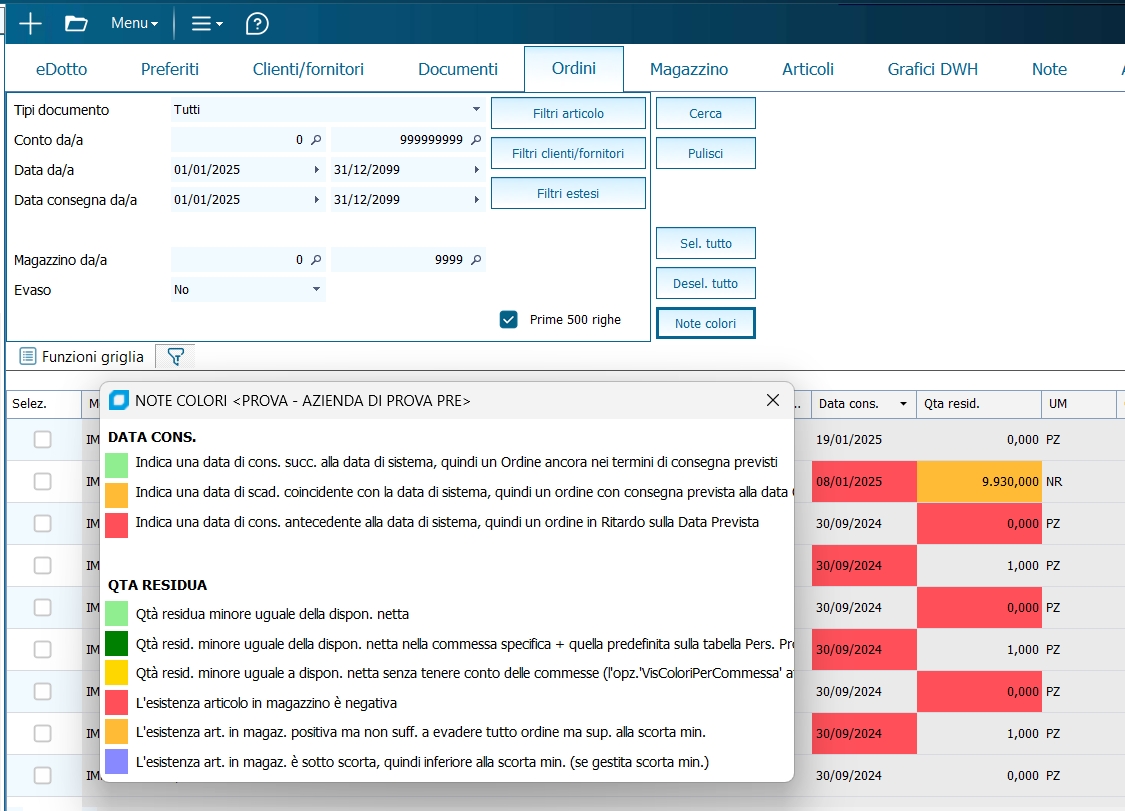This screenshot has width=1125, height=811.
Task: Click Selez. column header
Action: pos(44,404)
